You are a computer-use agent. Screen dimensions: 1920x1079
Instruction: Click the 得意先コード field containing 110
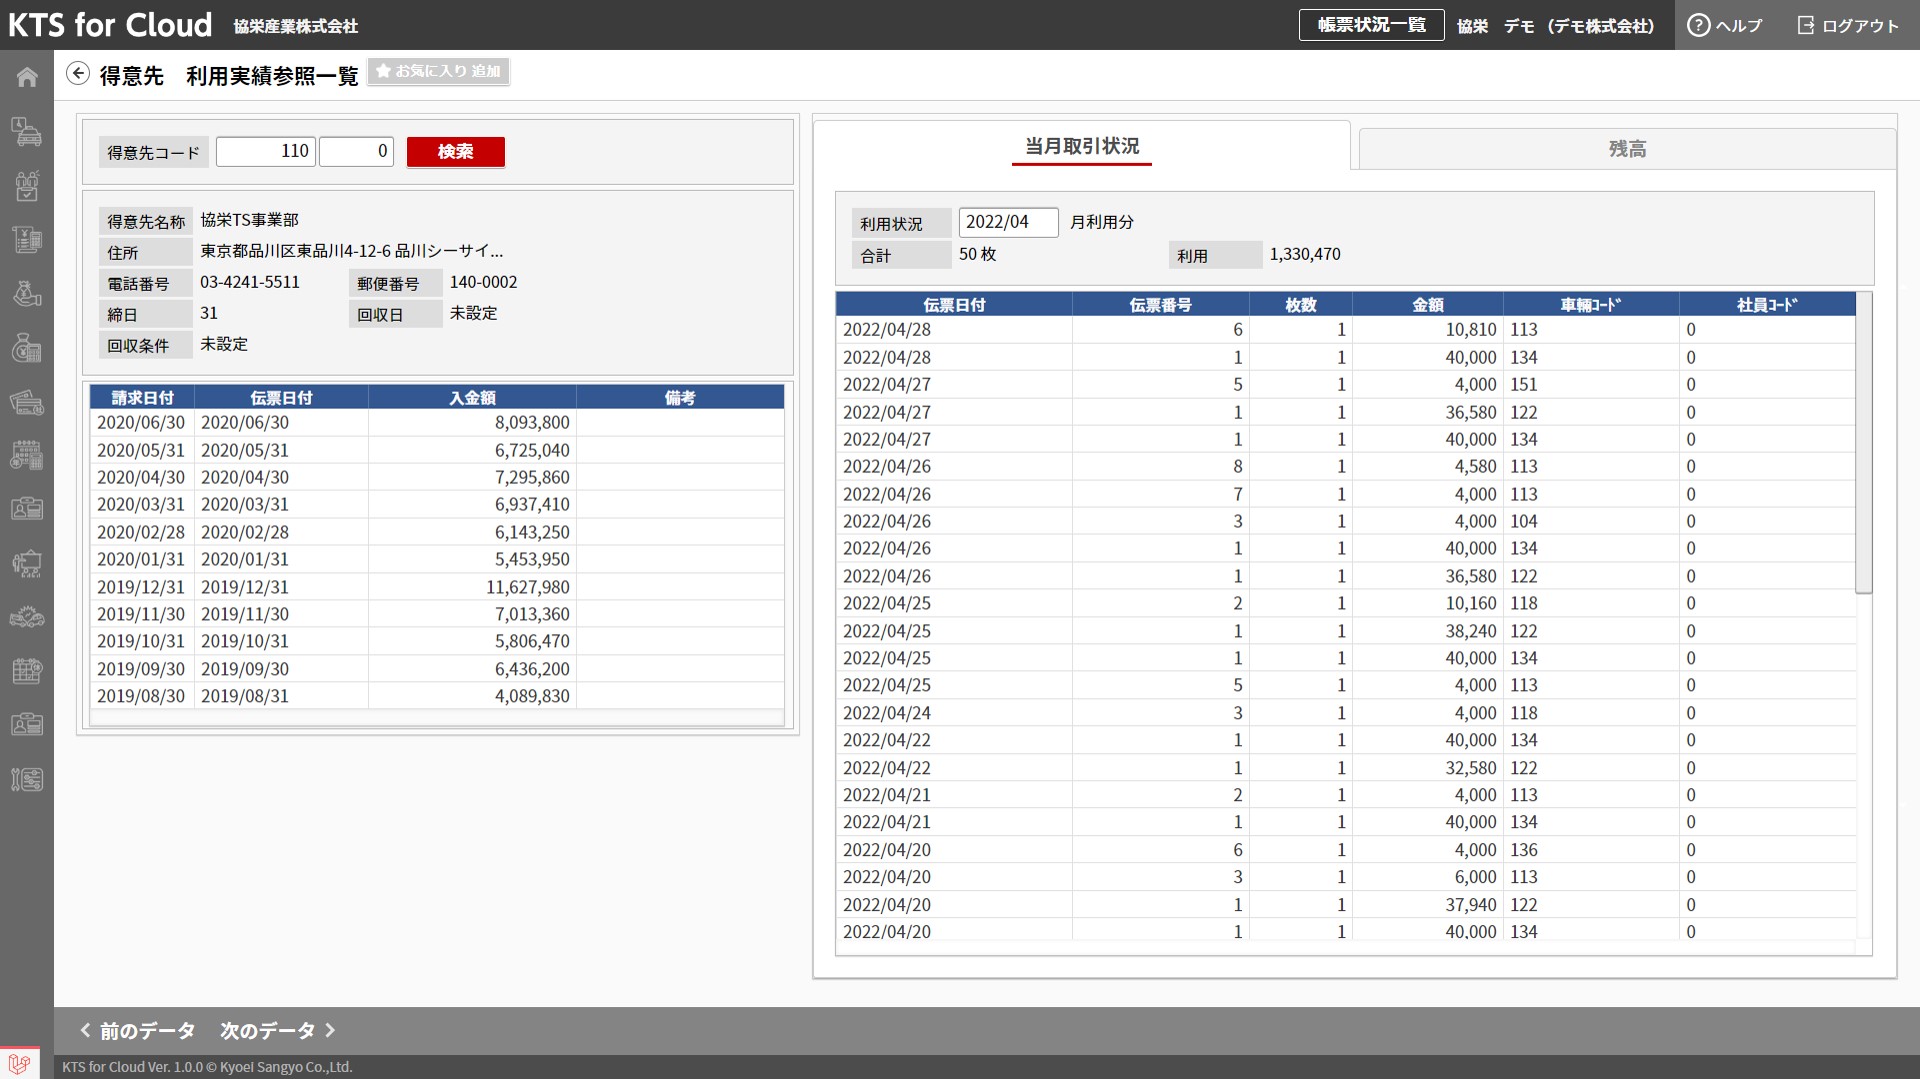click(x=266, y=151)
